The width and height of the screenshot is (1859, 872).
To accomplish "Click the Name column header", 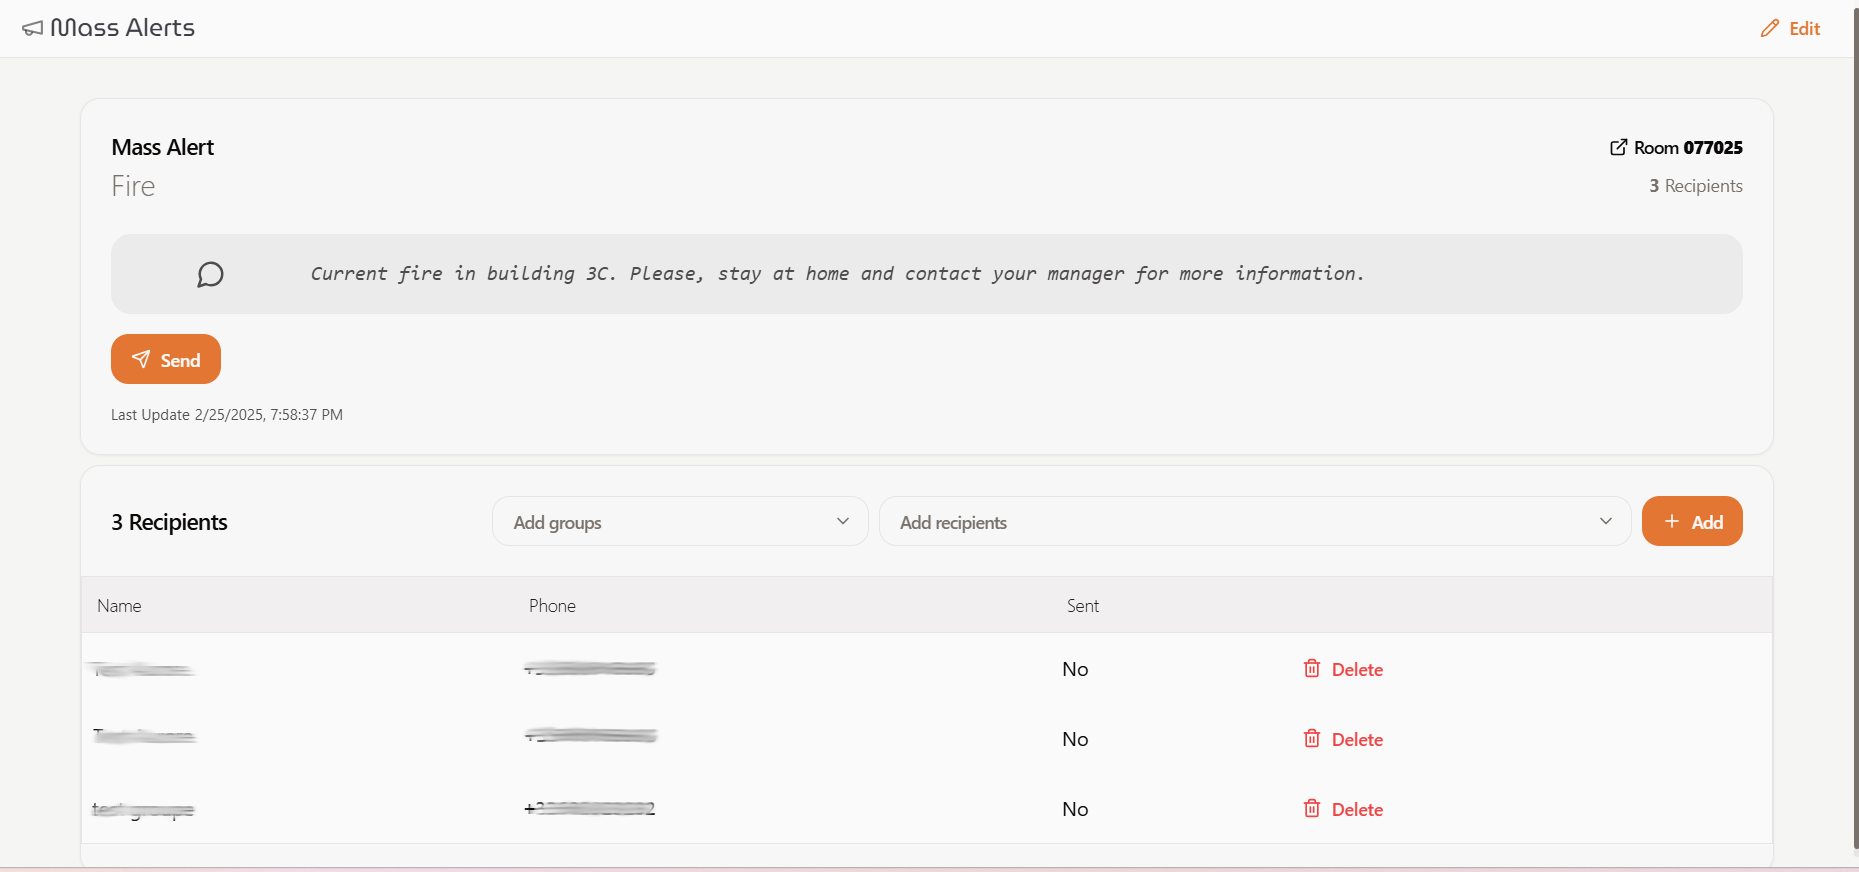I will click(119, 606).
